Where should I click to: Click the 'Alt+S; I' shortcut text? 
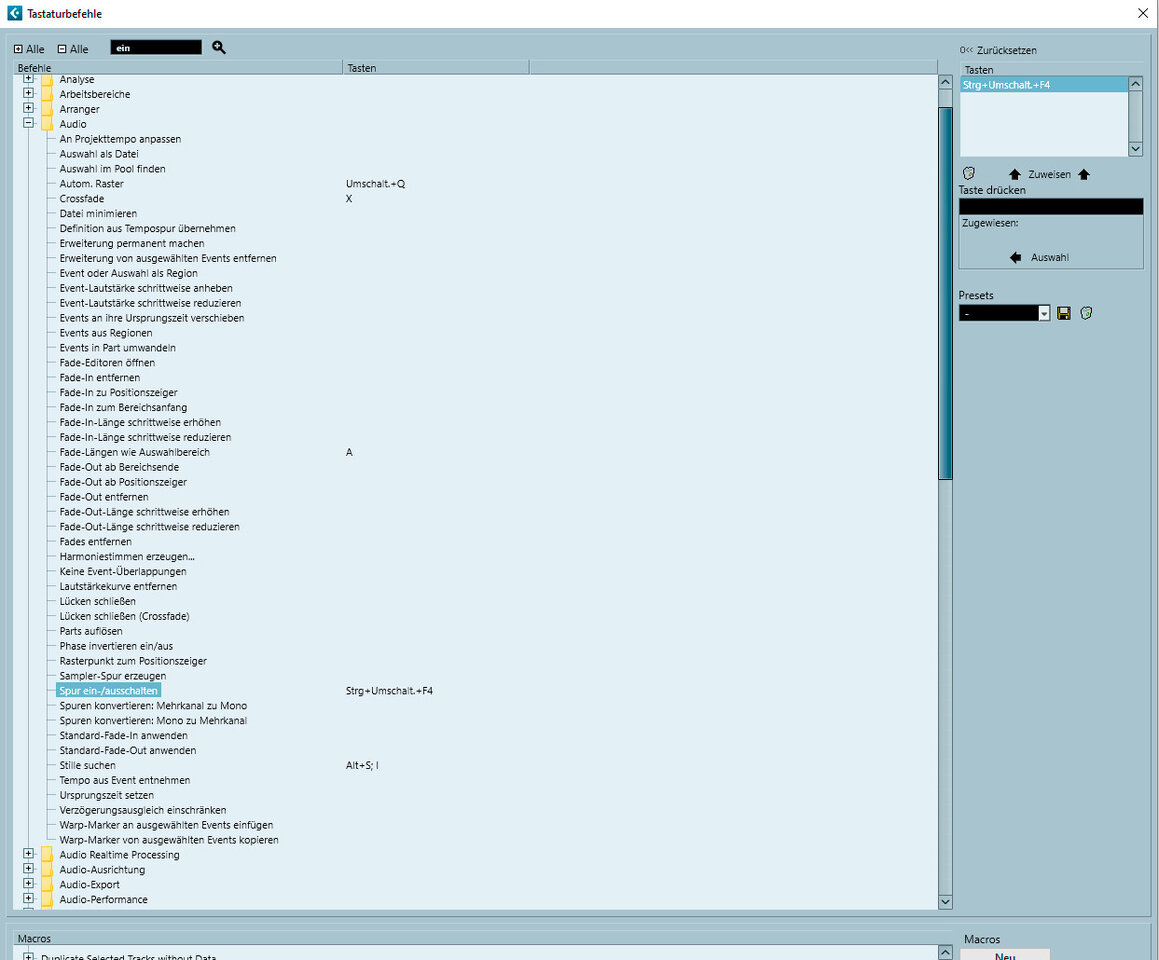pyautogui.click(x=362, y=765)
